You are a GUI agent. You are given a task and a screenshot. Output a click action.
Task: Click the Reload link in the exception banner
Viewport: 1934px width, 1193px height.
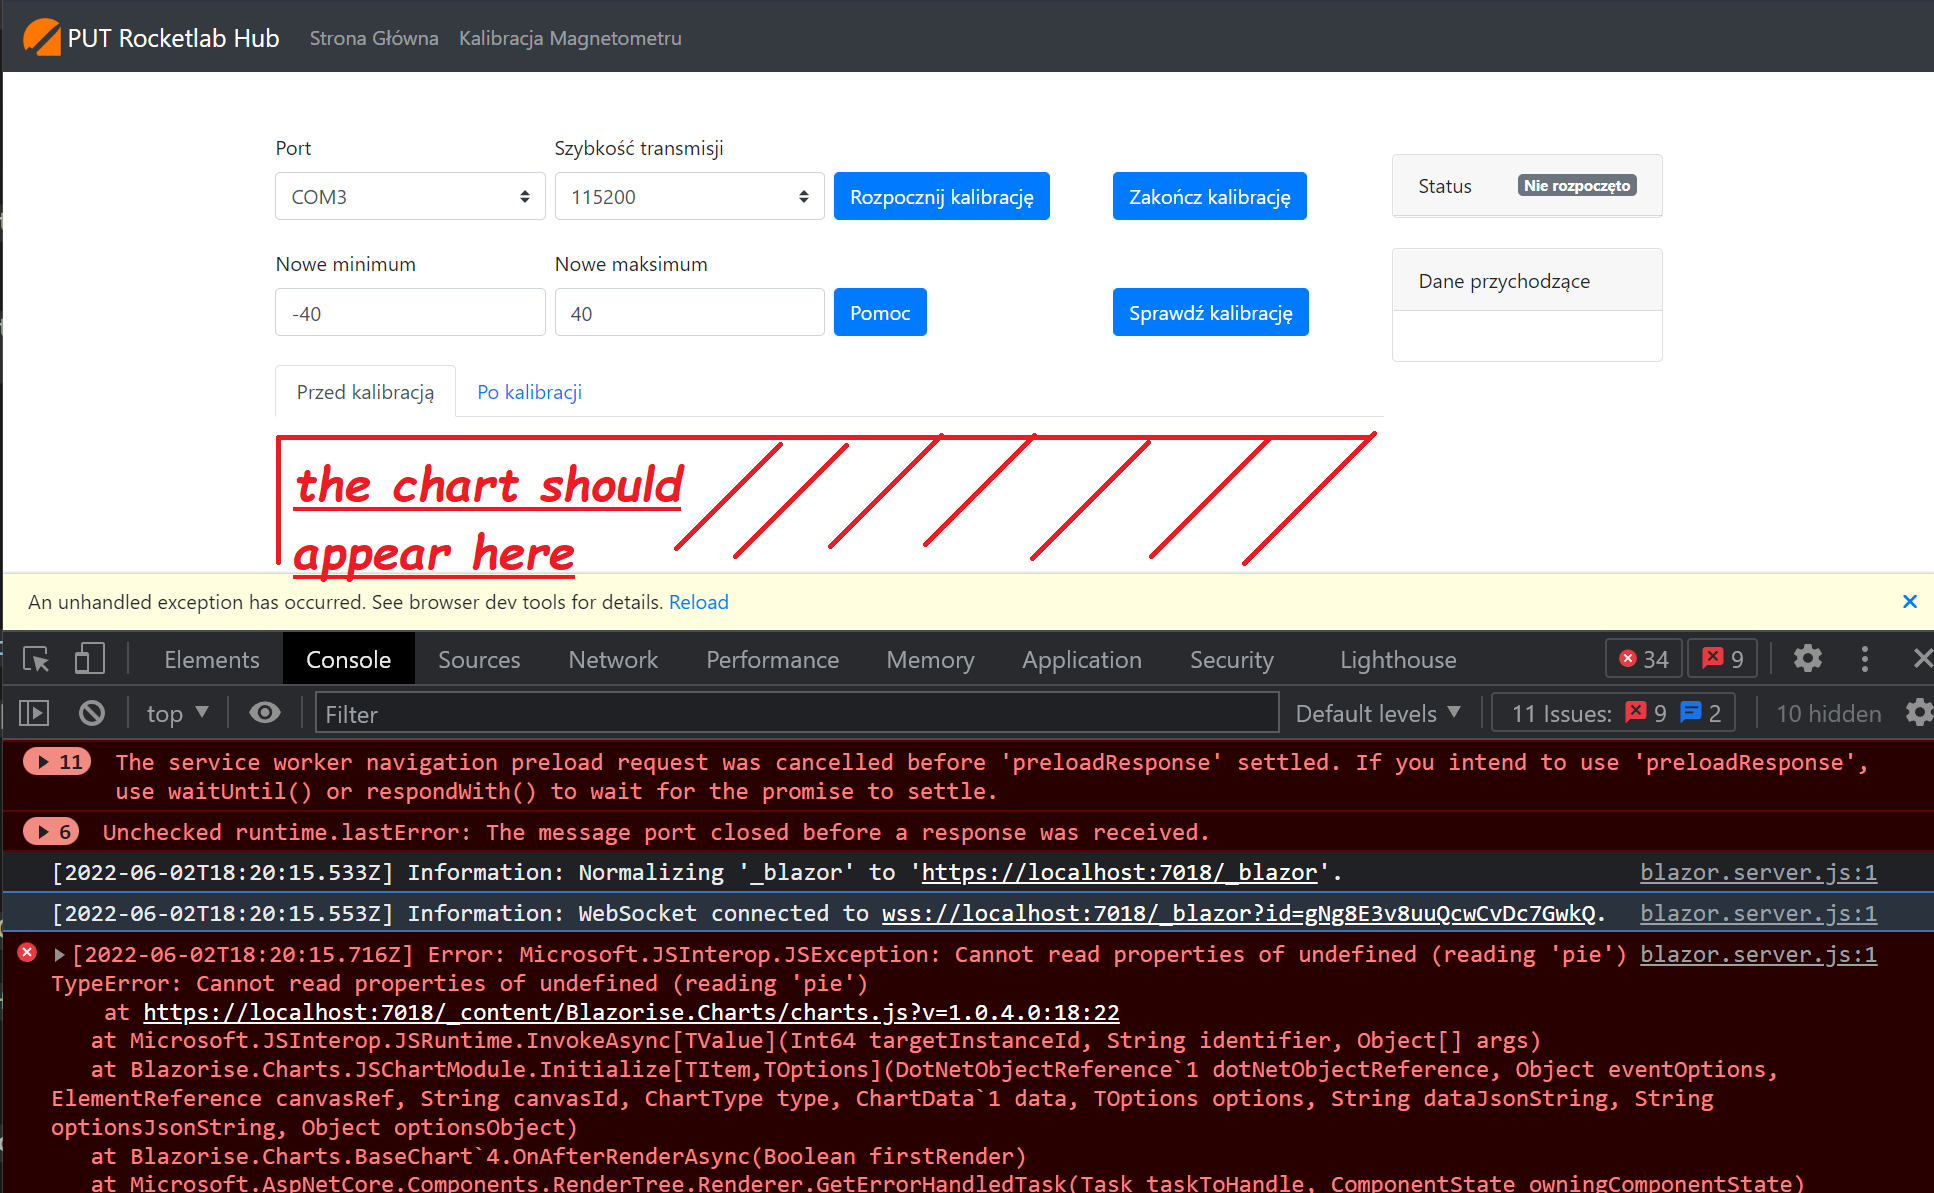coord(698,601)
